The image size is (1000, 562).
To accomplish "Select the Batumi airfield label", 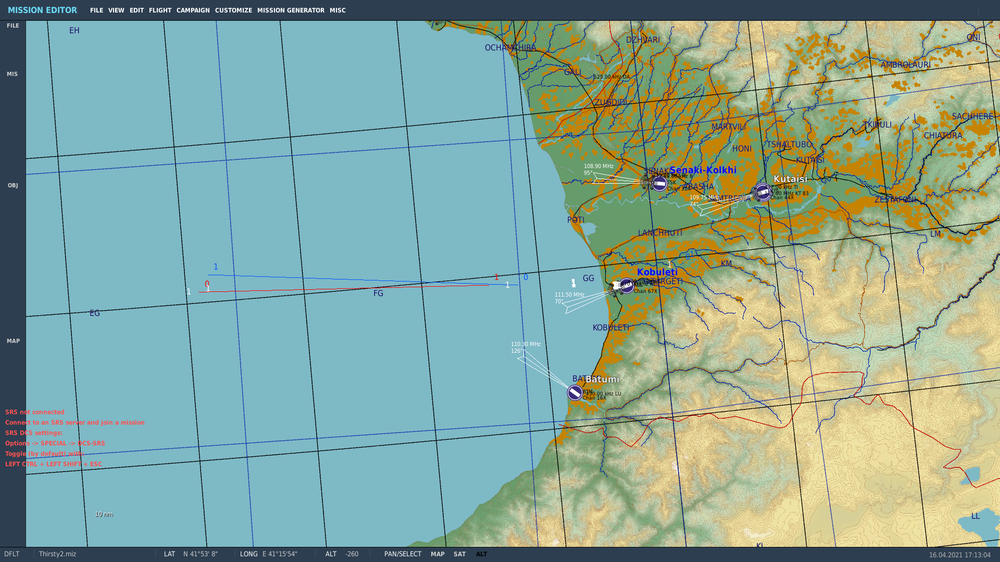I will (x=602, y=379).
